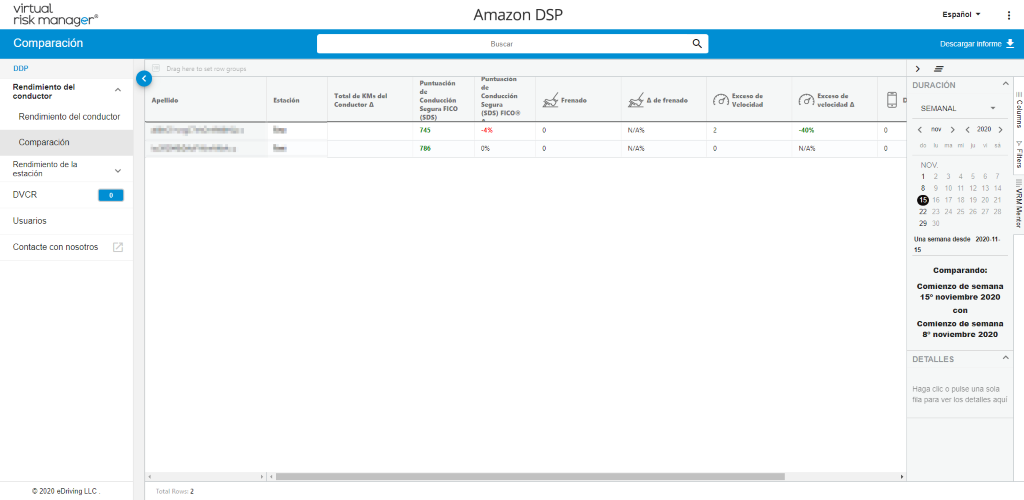
Task: Click the row groups icon by Drag here
Action: [156, 68]
